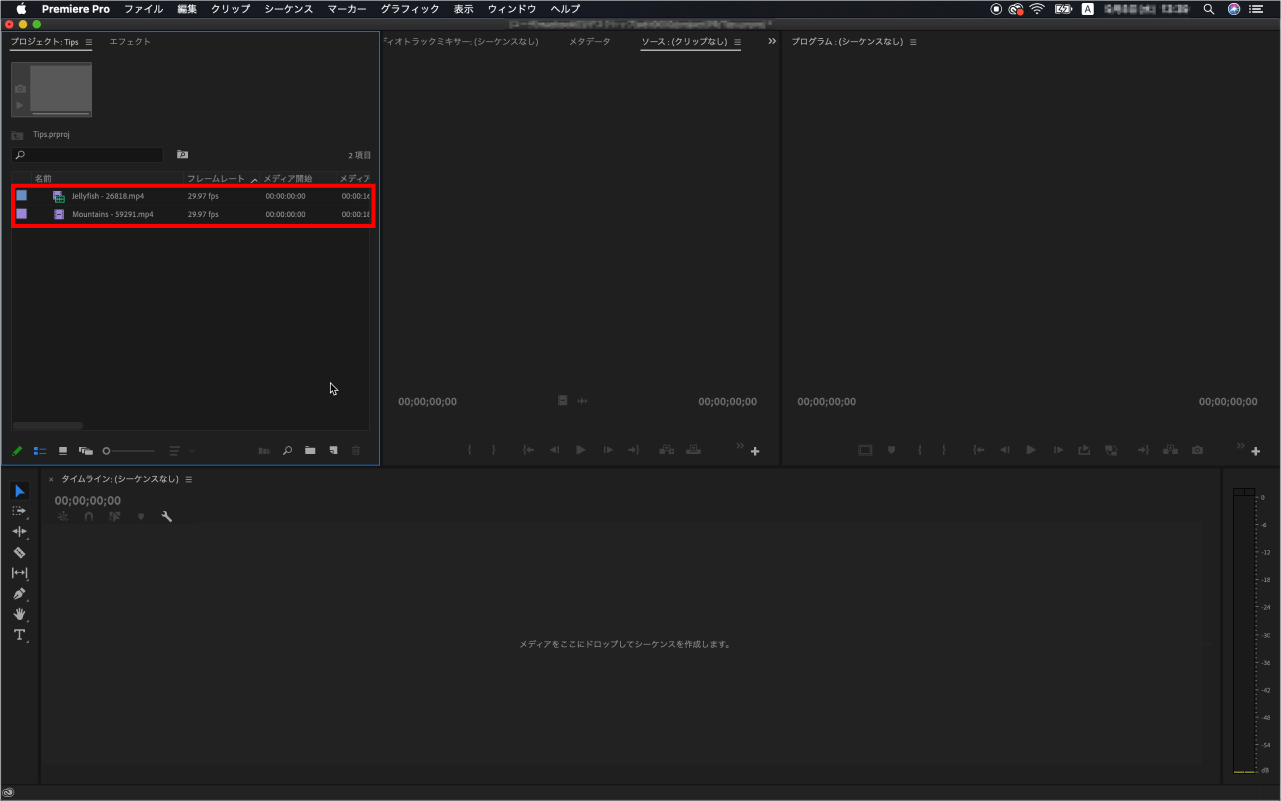Switch Project panel to list view
This screenshot has height=801, width=1281.
click(40, 451)
